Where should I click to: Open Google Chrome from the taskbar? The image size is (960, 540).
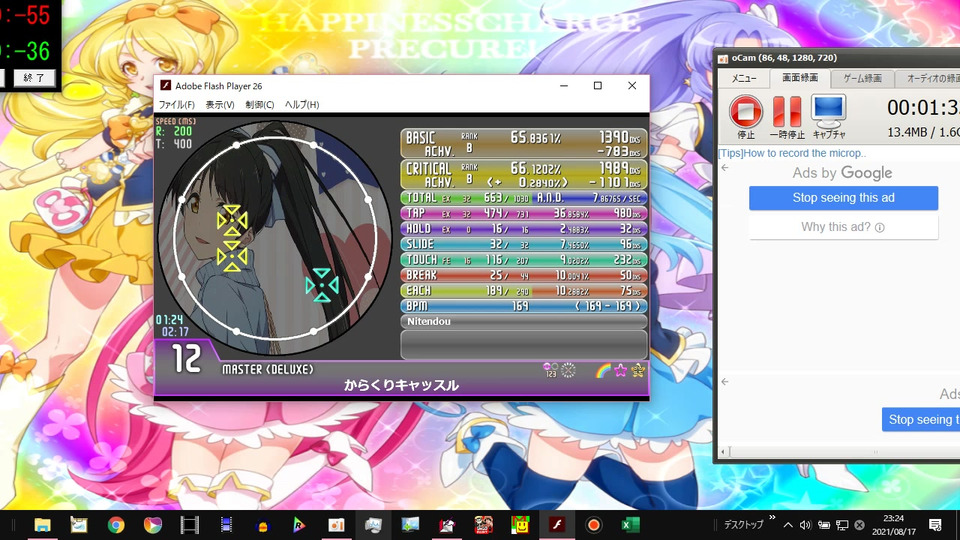116,525
